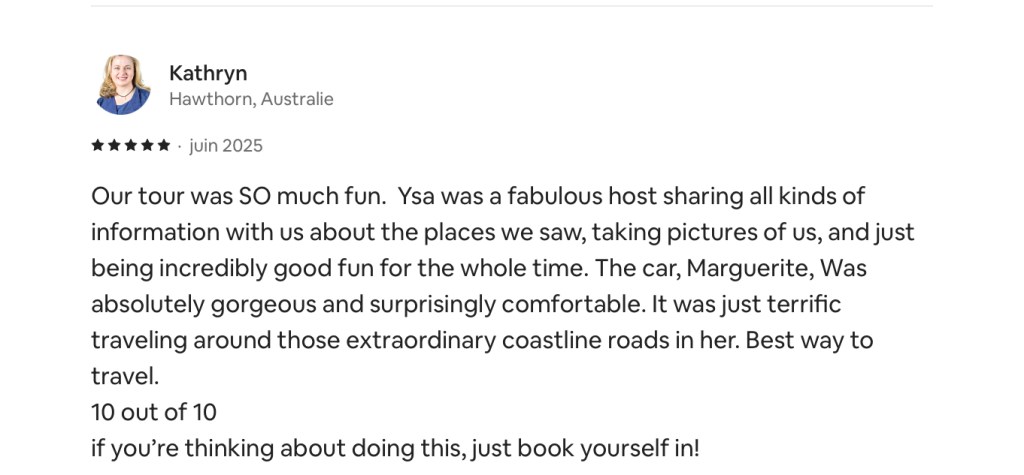Click the review date juin 2025

pos(226,146)
